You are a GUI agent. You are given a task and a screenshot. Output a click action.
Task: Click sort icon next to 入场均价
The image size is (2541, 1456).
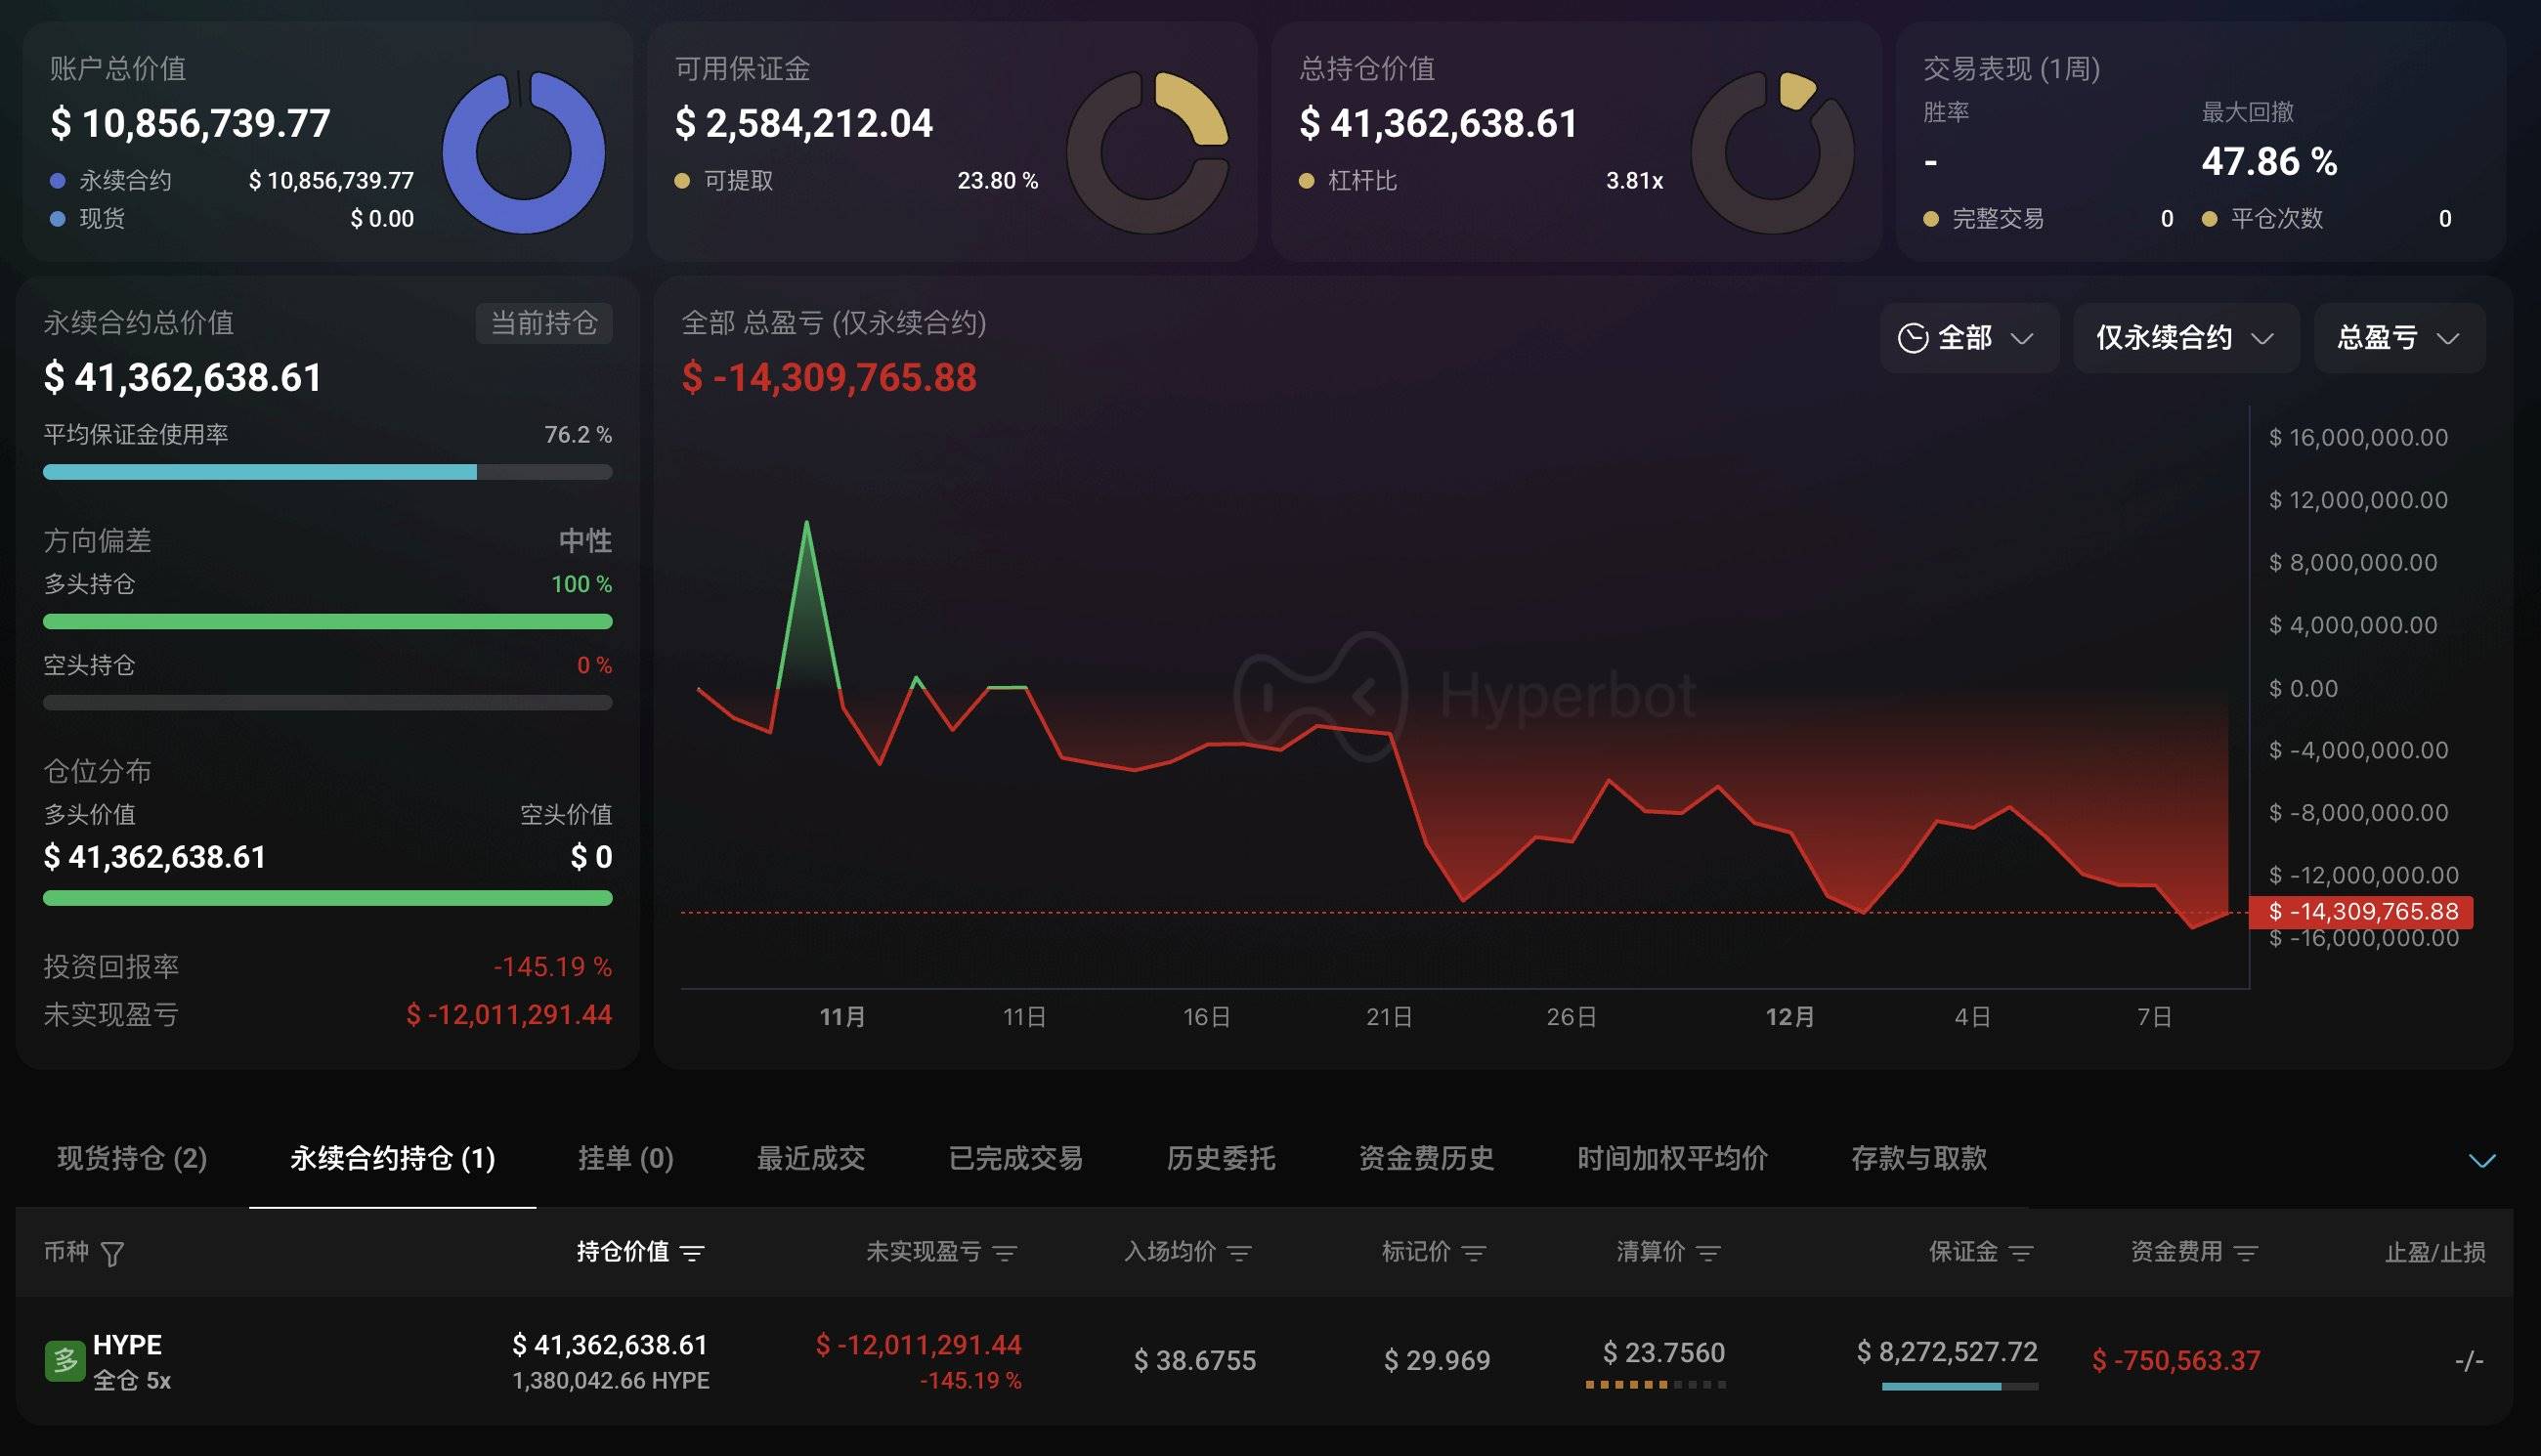pyautogui.click(x=1240, y=1253)
